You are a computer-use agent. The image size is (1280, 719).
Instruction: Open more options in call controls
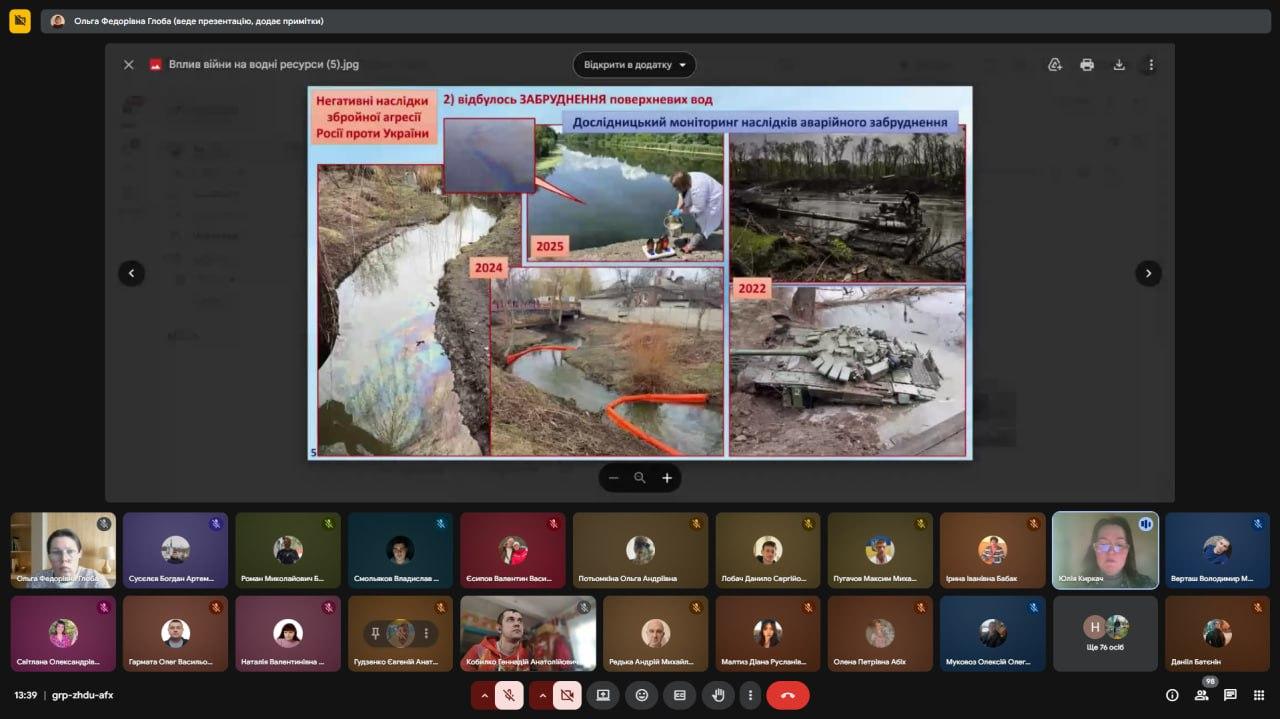click(x=750, y=695)
